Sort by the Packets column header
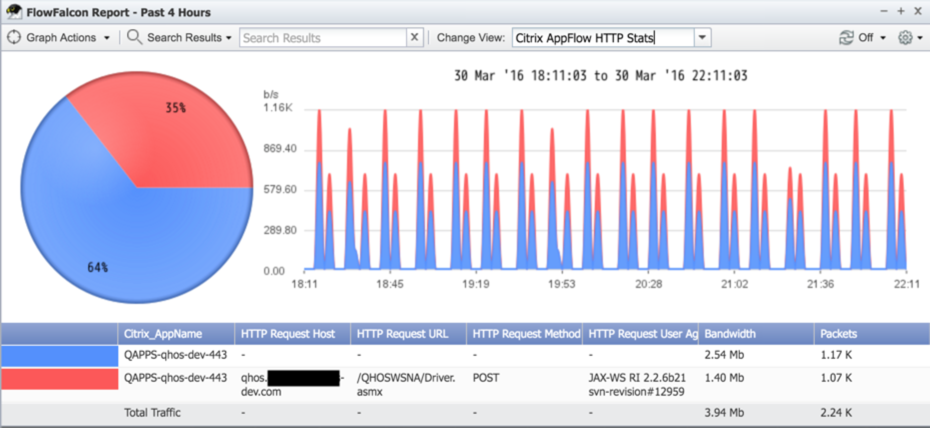The height and width of the screenshot is (428, 930). point(872,334)
